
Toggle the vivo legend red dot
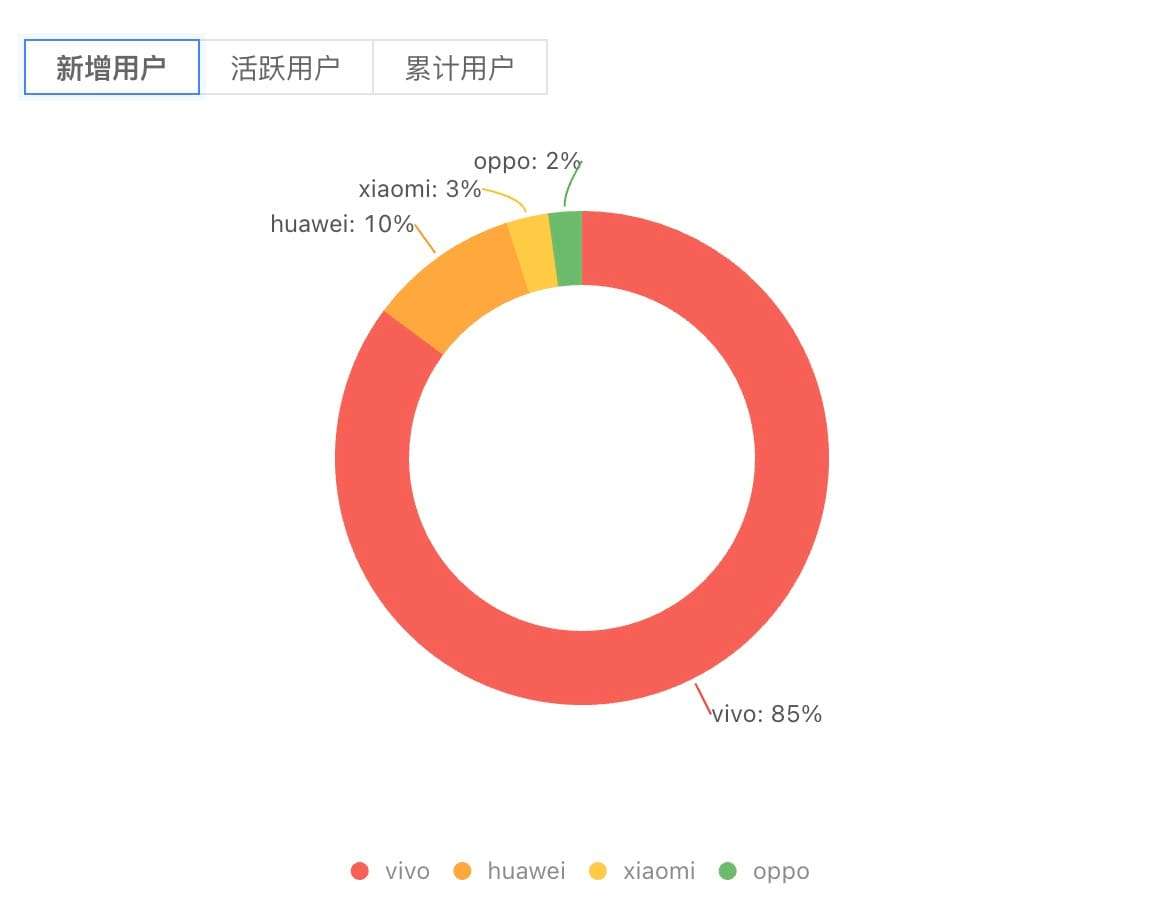point(360,871)
